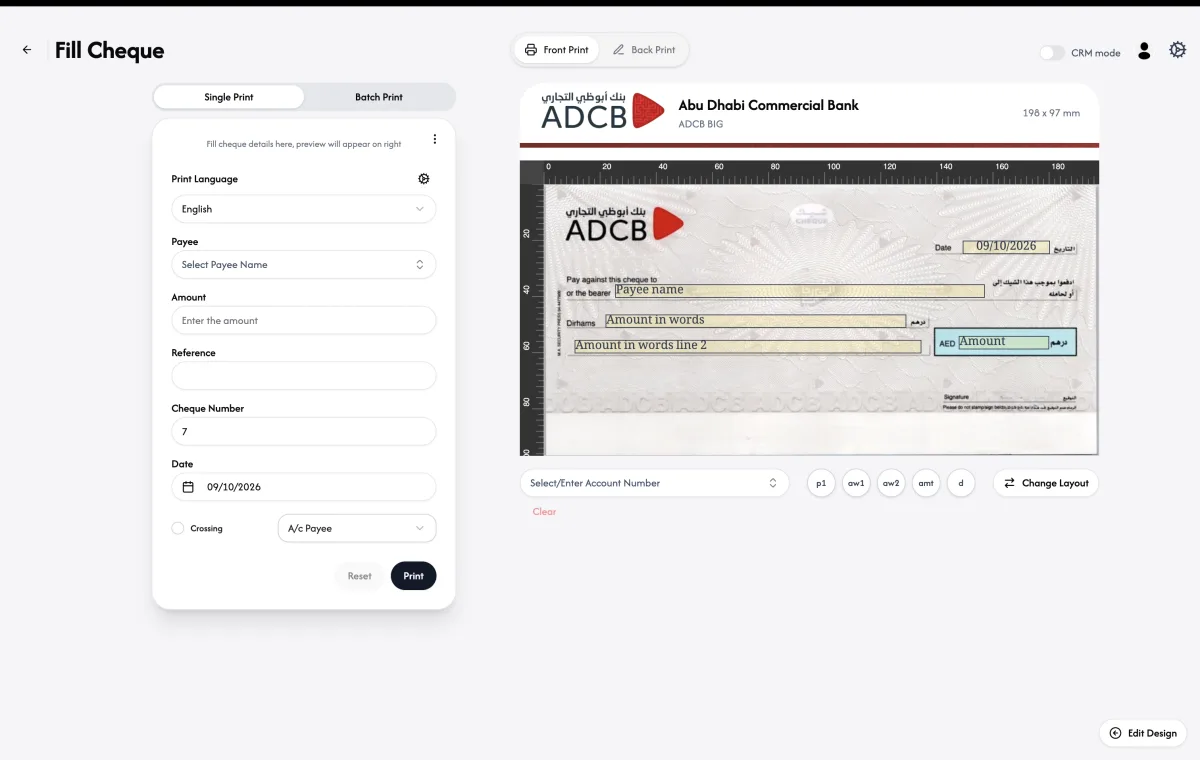Click the Clear link
1200x760 pixels.
[x=544, y=511]
